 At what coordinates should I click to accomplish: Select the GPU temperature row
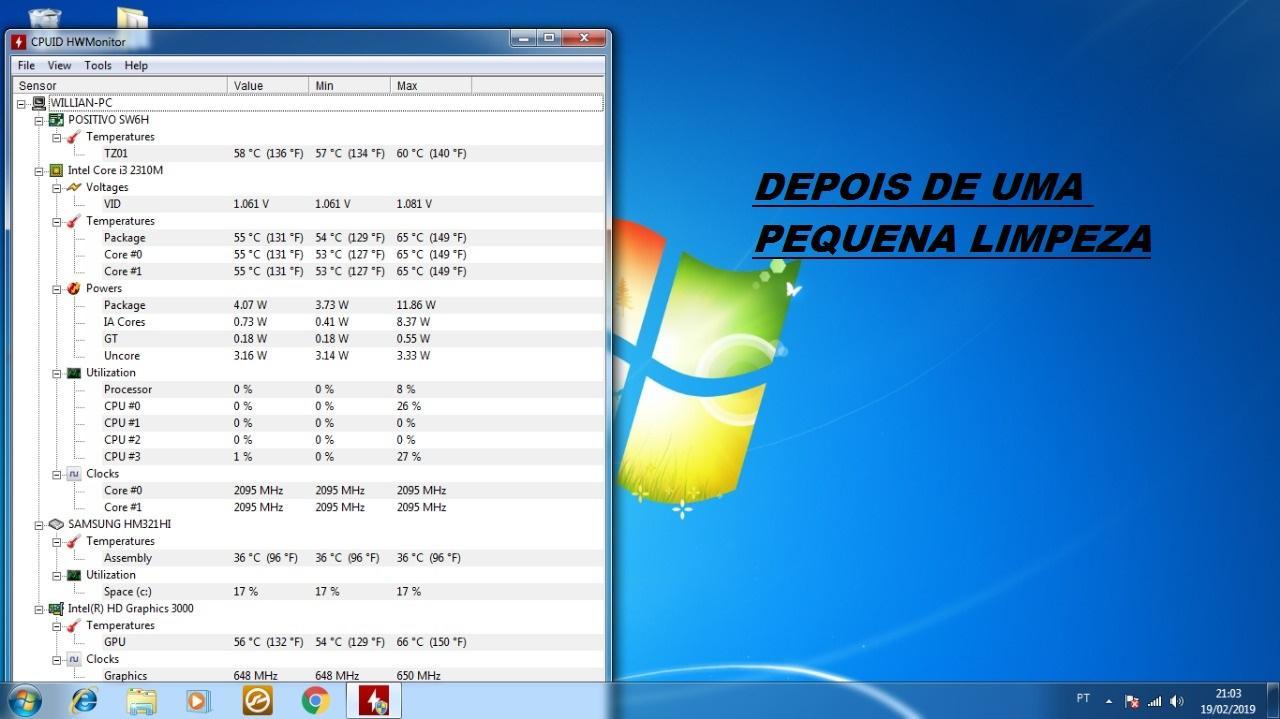[x=308, y=642]
